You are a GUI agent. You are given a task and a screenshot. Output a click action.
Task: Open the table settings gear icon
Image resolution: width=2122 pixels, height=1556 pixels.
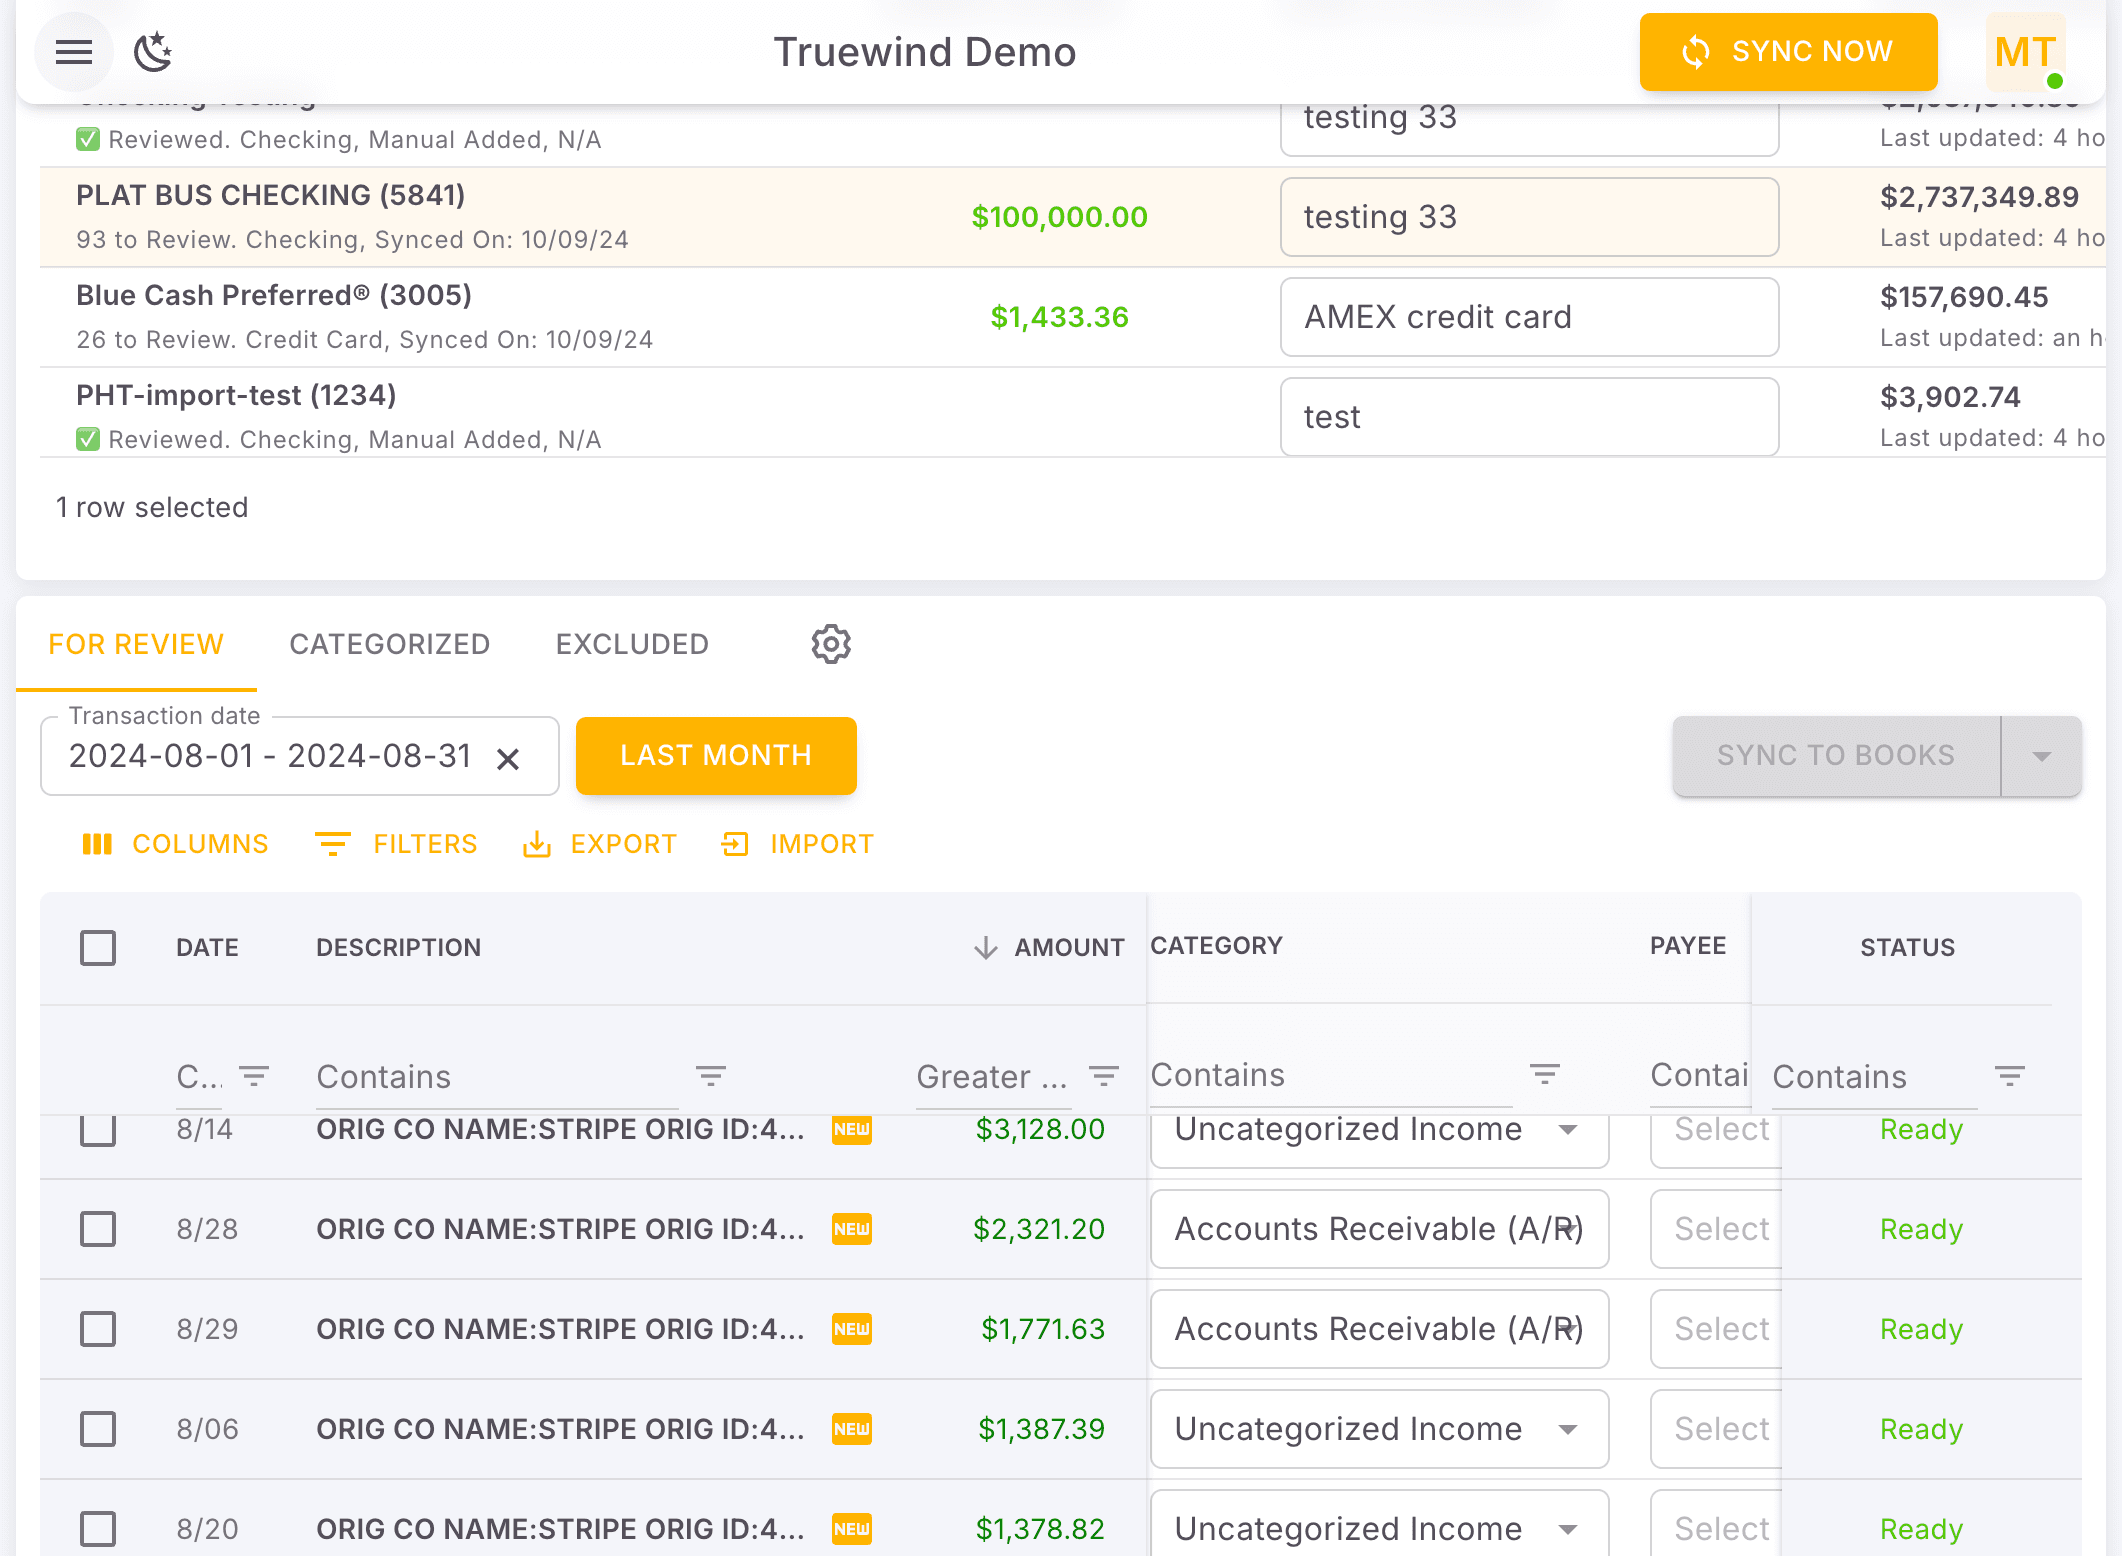click(x=830, y=645)
